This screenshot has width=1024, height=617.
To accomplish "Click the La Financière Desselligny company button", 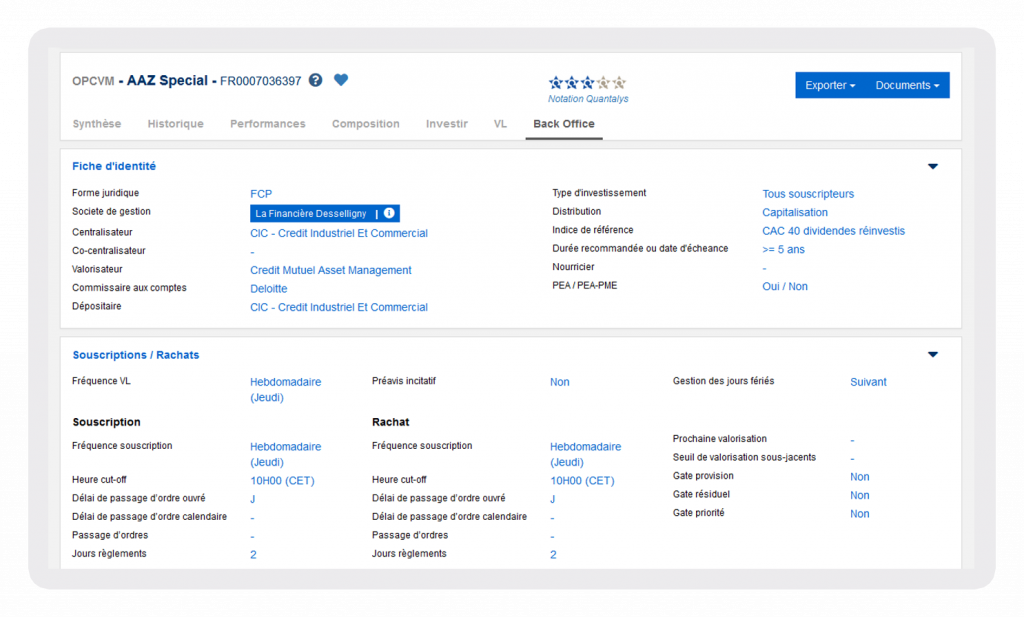I will pyautogui.click(x=311, y=213).
